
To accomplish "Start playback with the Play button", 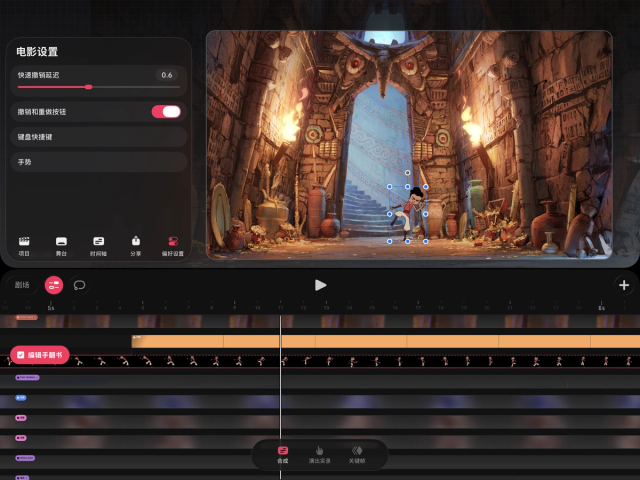I will [320, 285].
